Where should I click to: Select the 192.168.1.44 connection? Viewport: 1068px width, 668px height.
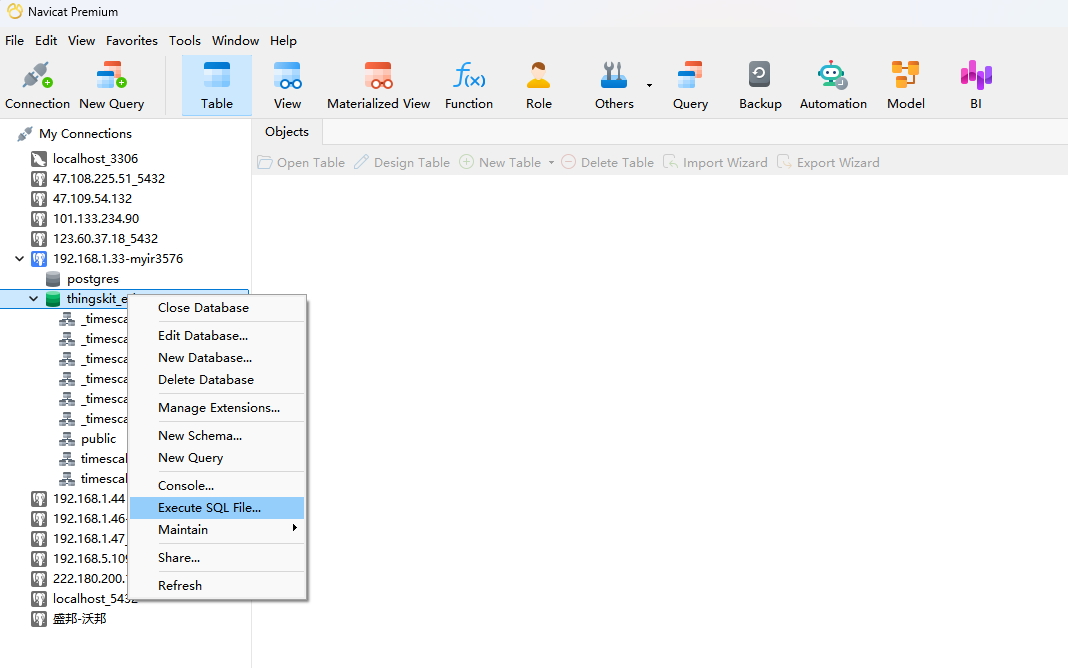coord(89,498)
